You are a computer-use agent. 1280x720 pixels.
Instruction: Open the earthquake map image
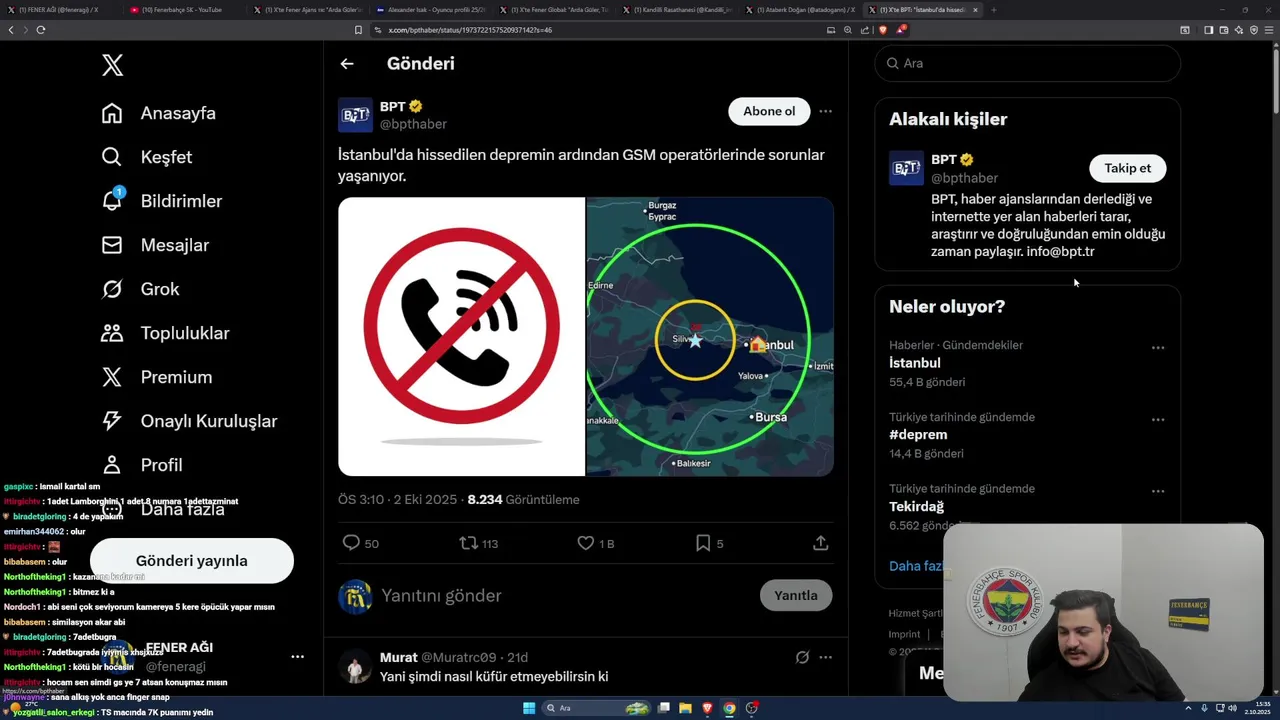710,336
